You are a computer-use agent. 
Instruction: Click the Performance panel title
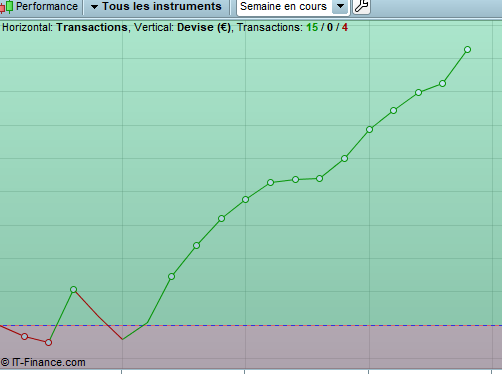47,6
